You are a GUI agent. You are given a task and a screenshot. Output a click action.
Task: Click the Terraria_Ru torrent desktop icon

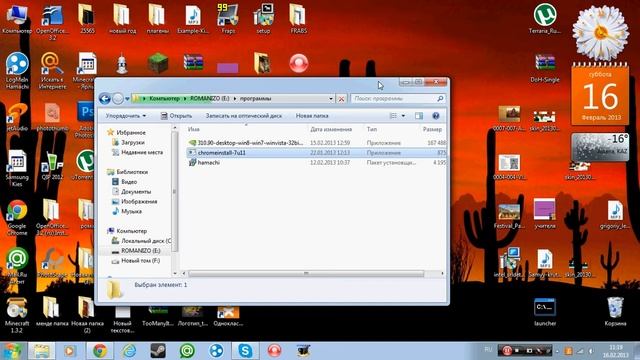point(545,19)
